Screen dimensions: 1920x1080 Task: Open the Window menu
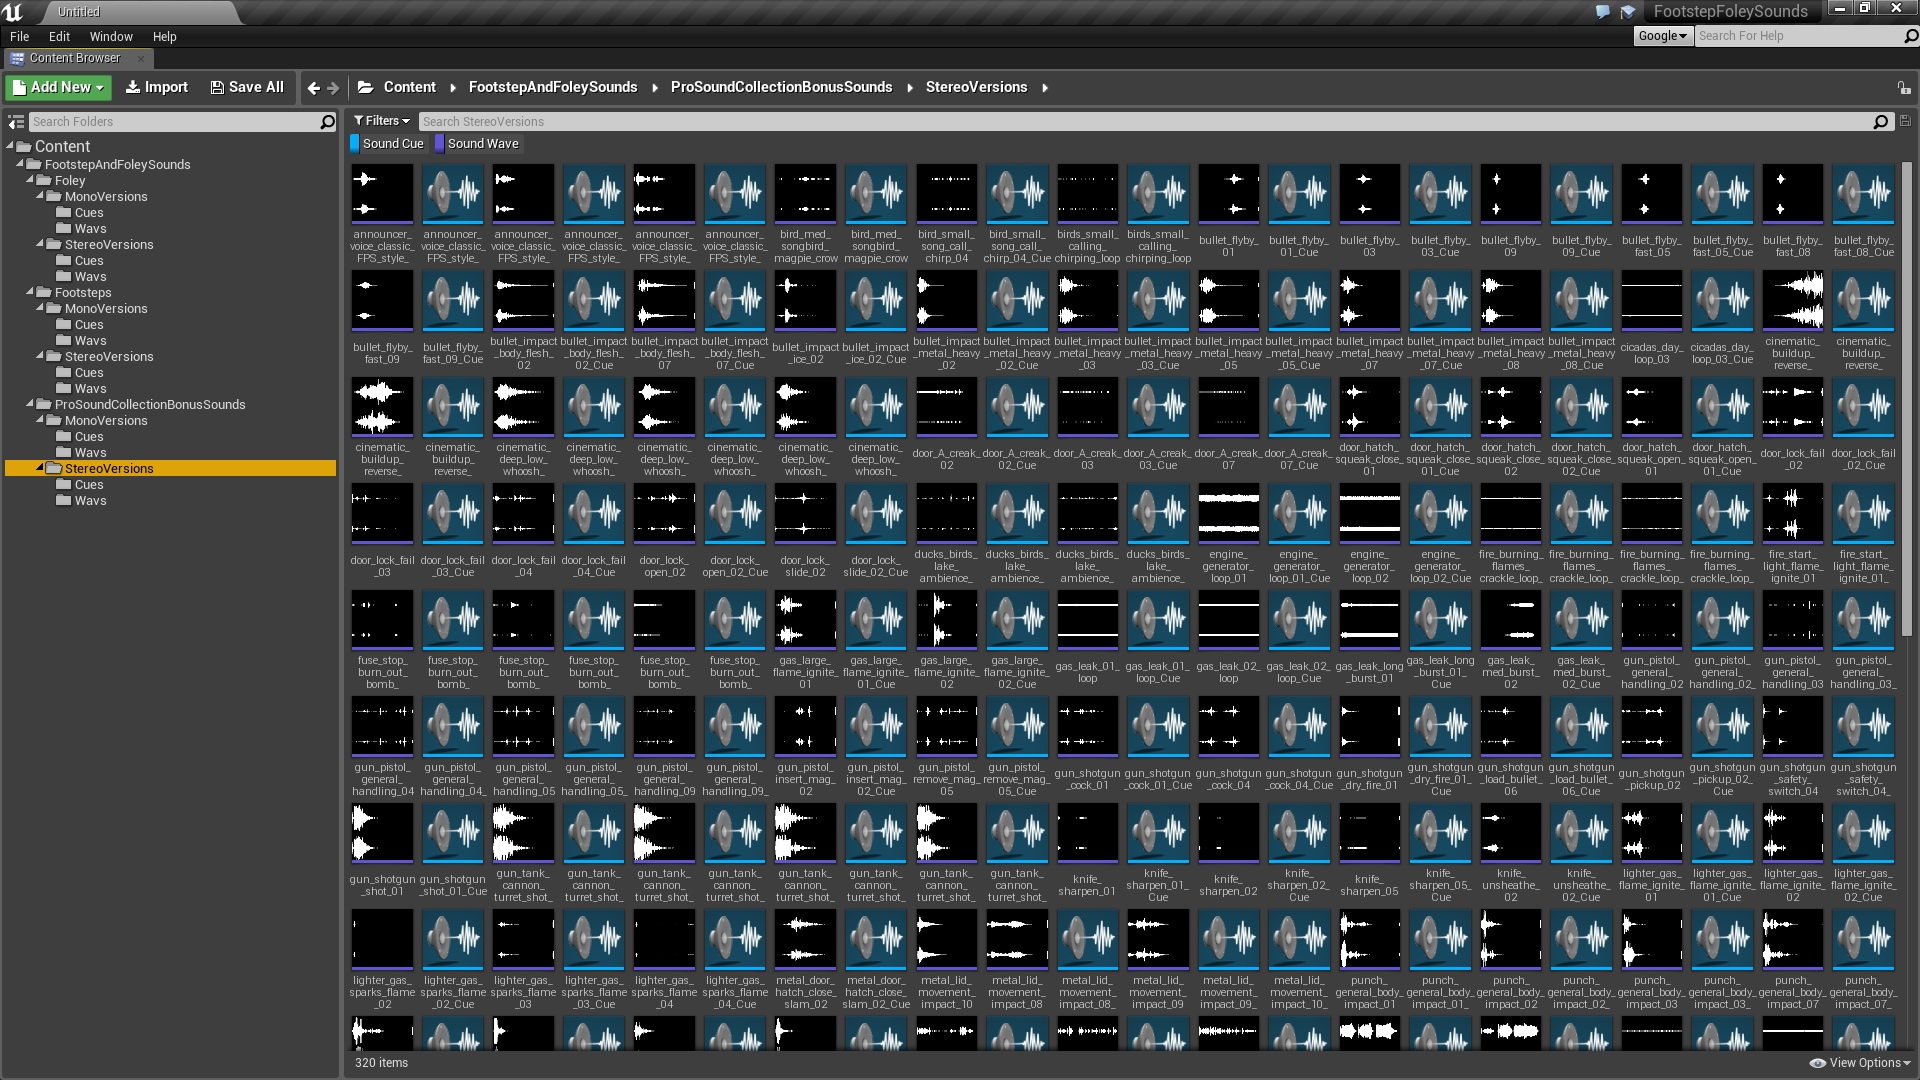tap(111, 36)
